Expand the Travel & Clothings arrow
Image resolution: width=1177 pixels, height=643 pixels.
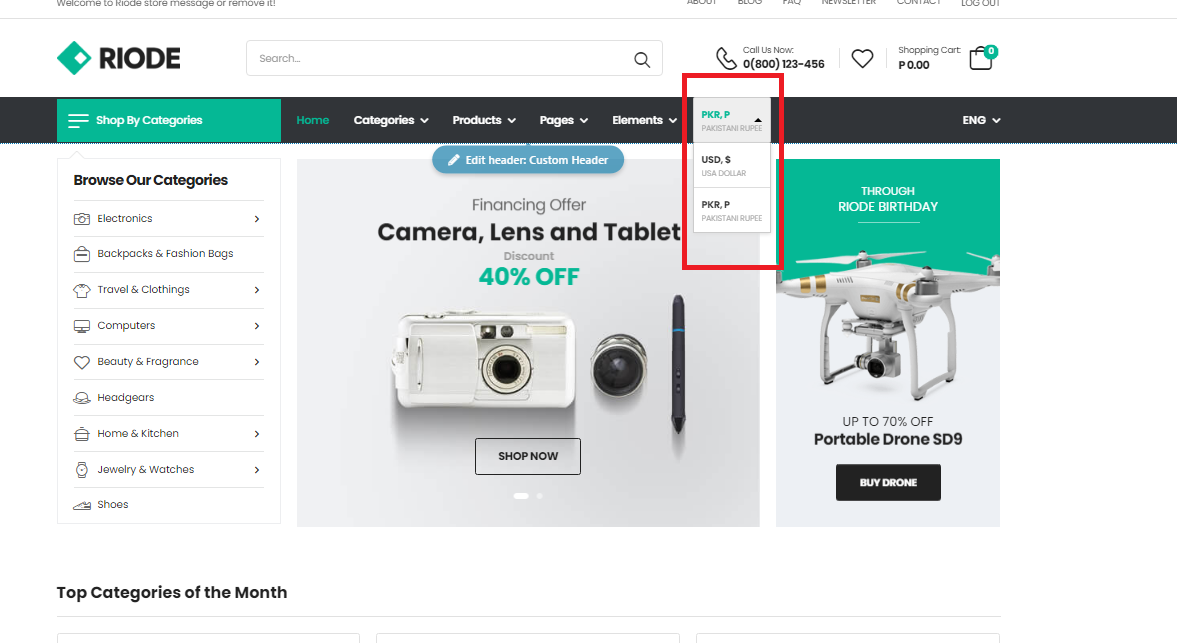click(x=257, y=290)
